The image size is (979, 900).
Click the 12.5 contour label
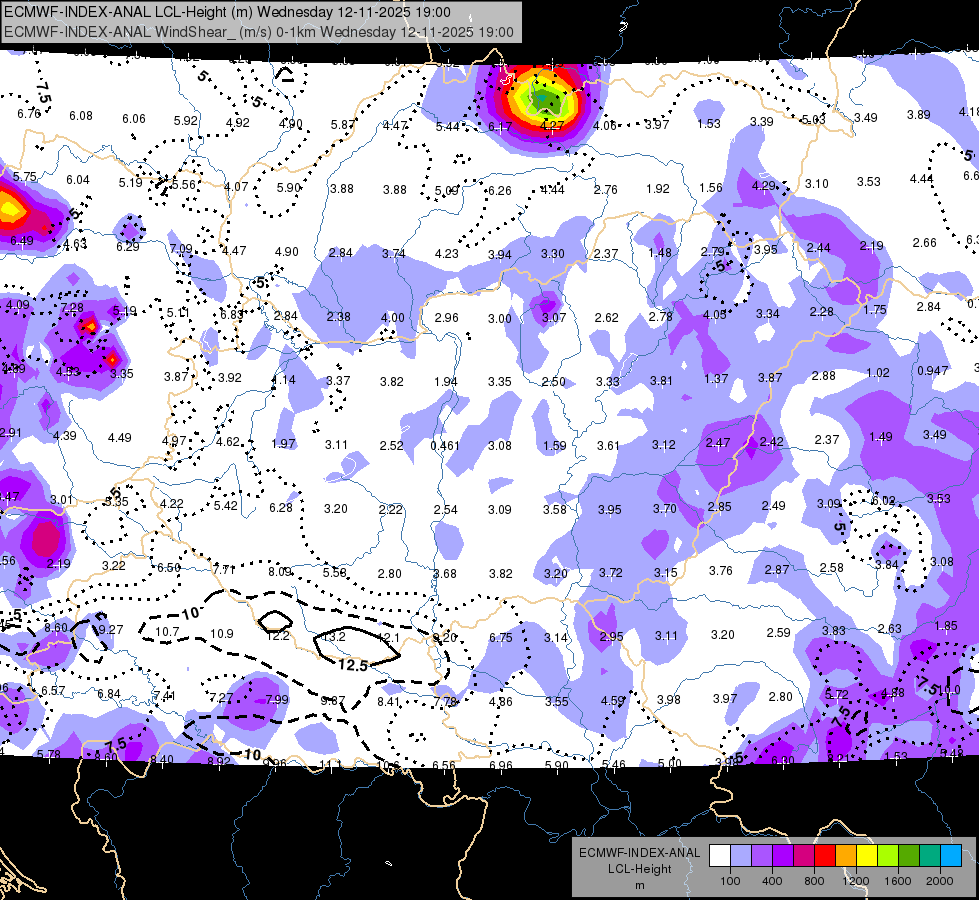[x=353, y=665]
